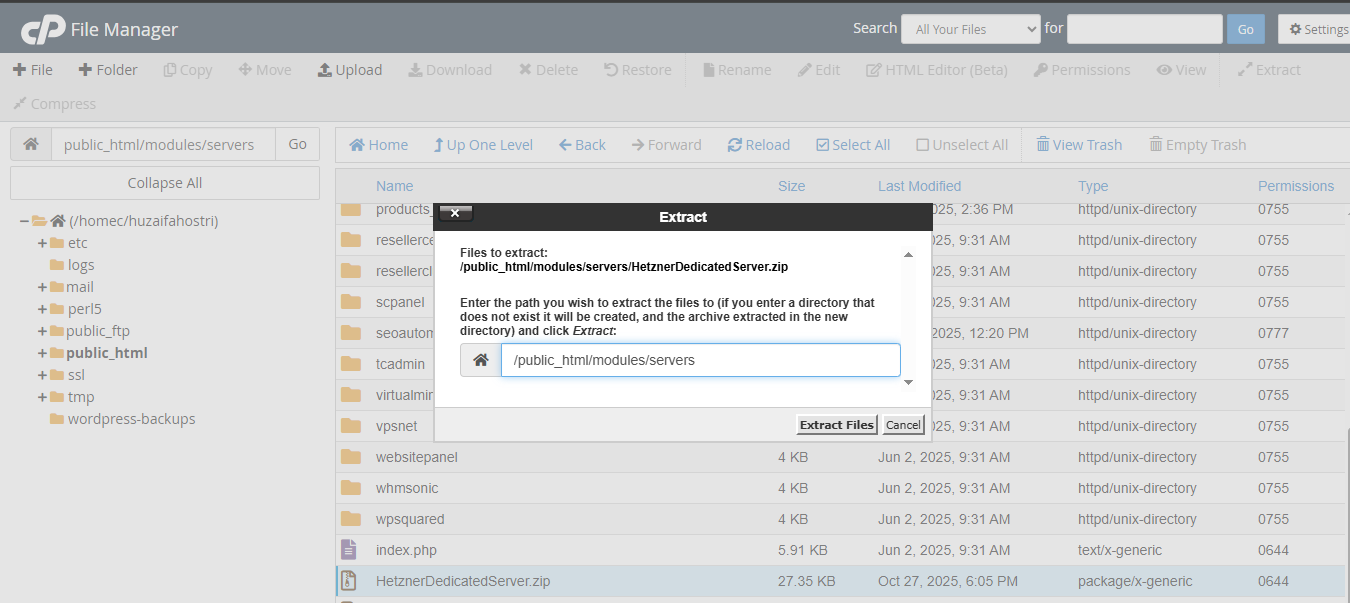This screenshot has height=603, width=1350.
Task: Click the Extract Files button
Action: (836, 425)
